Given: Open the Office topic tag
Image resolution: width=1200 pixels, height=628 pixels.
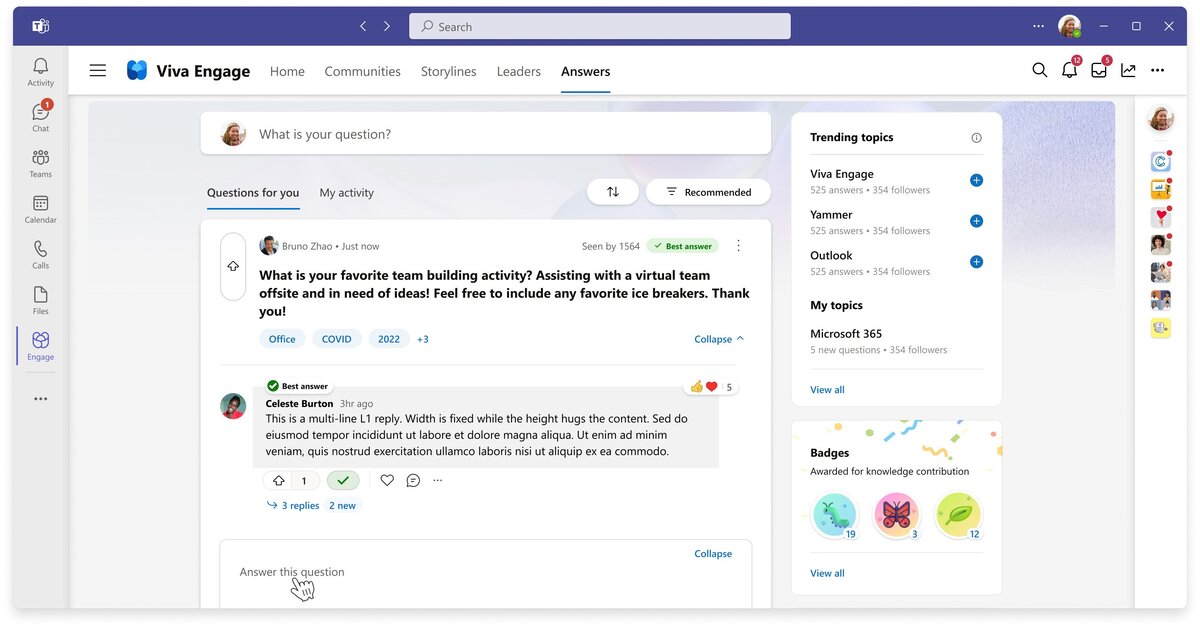Looking at the screenshot, I should [282, 339].
